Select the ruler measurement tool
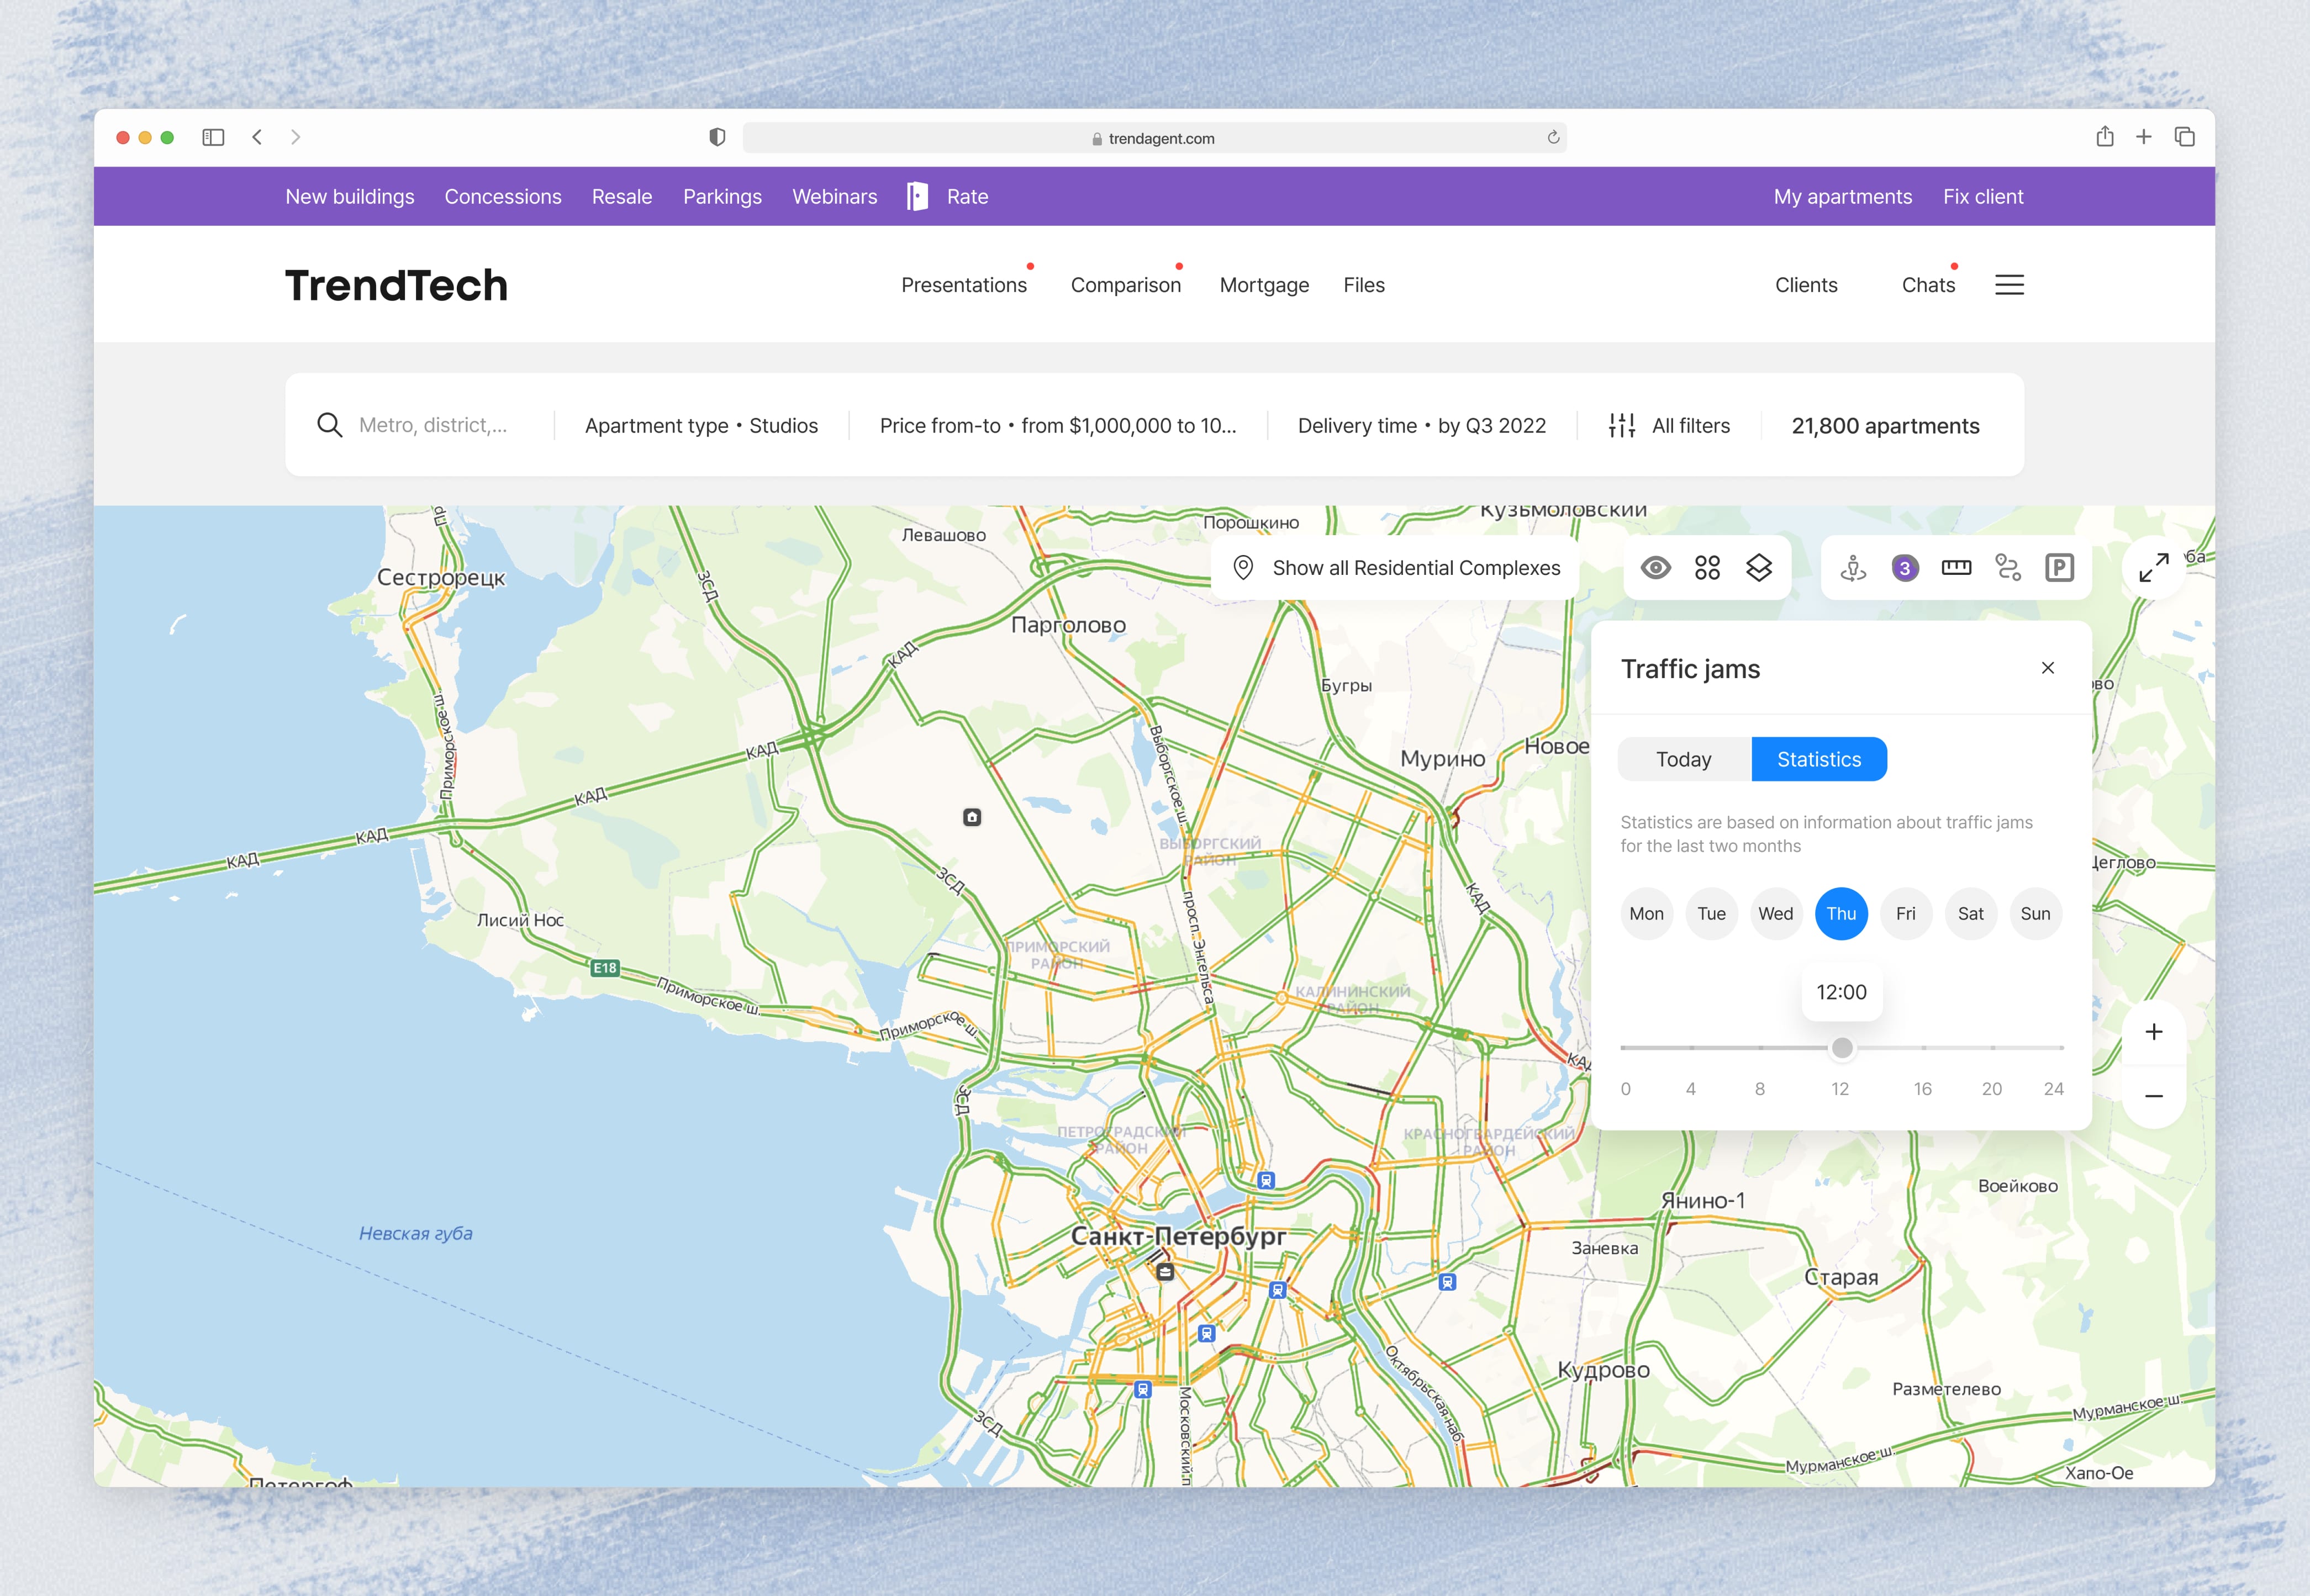The image size is (2310, 1596). [1956, 568]
